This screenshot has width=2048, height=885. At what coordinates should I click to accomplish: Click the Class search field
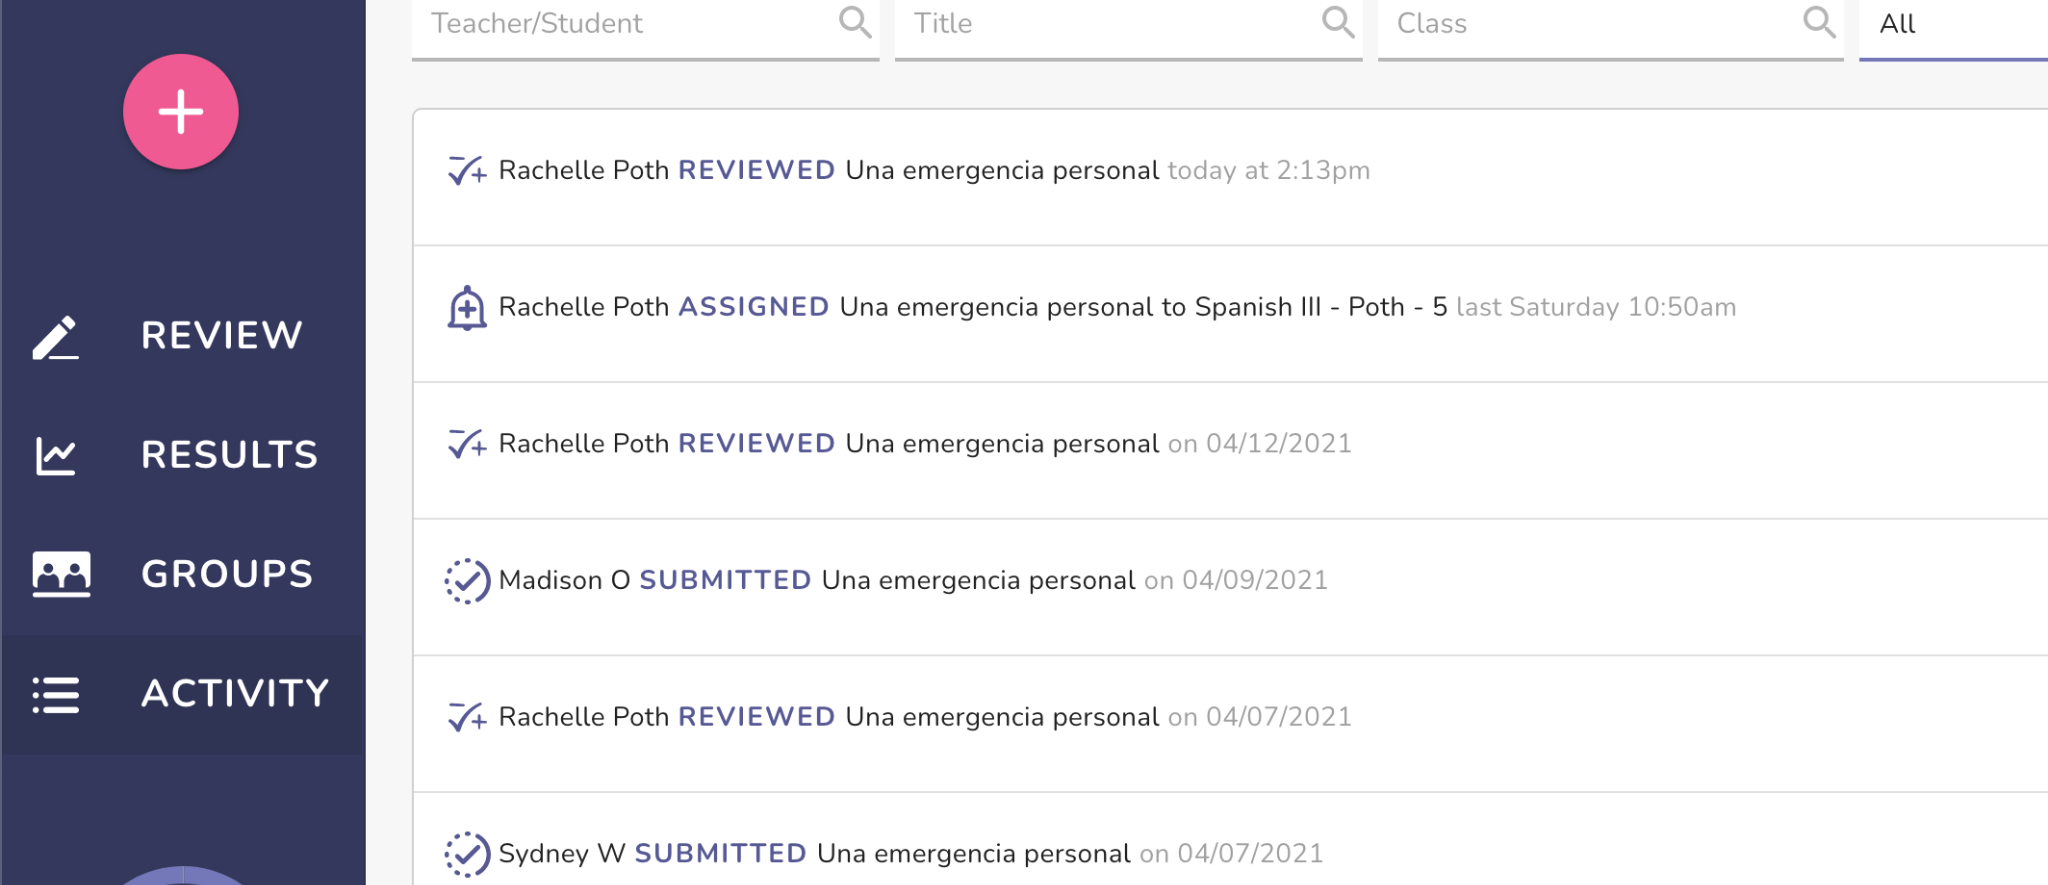pos(1590,24)
